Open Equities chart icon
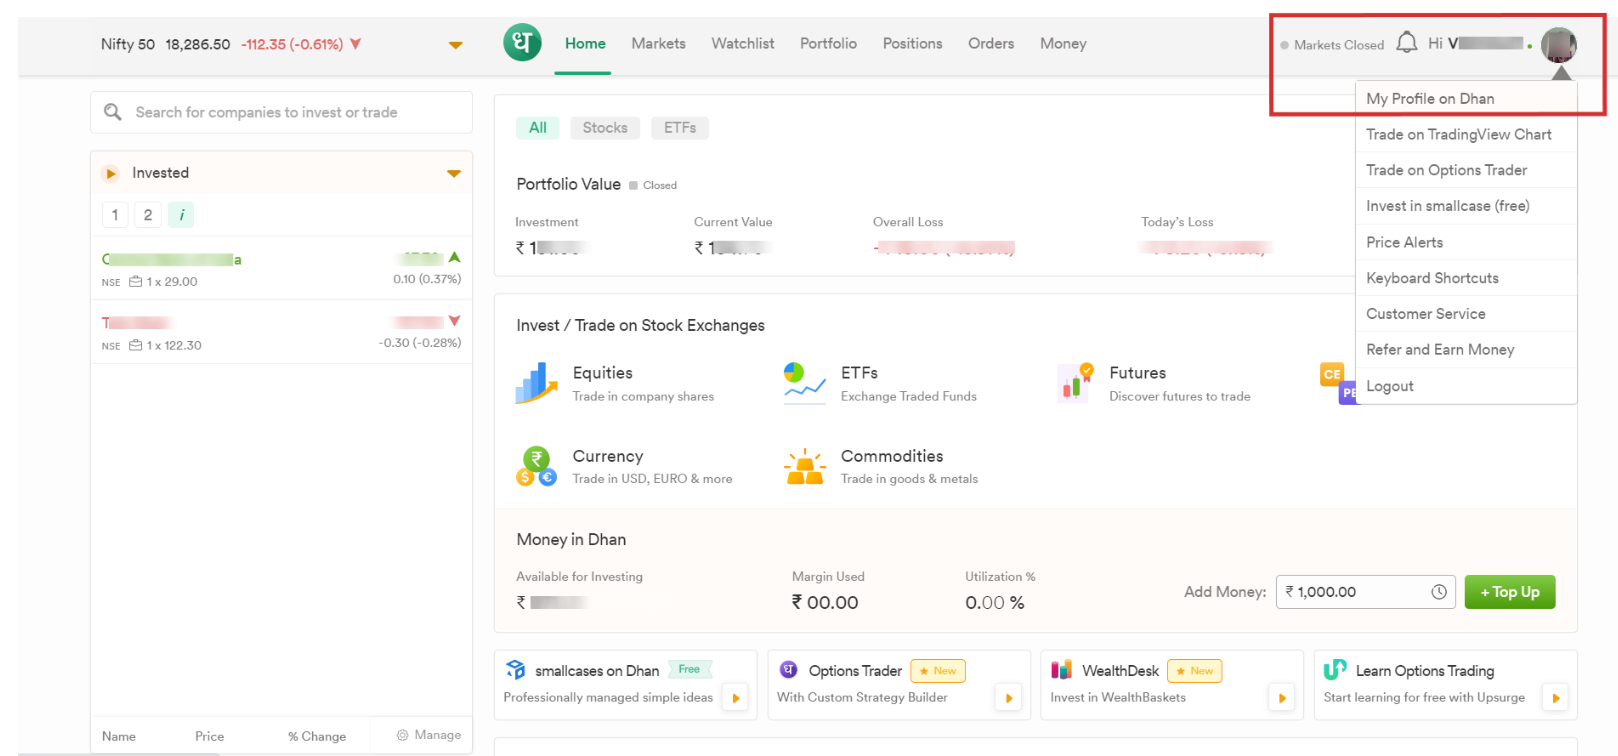1618x756 pixels. pyautogui.click(x=536, y=383)
